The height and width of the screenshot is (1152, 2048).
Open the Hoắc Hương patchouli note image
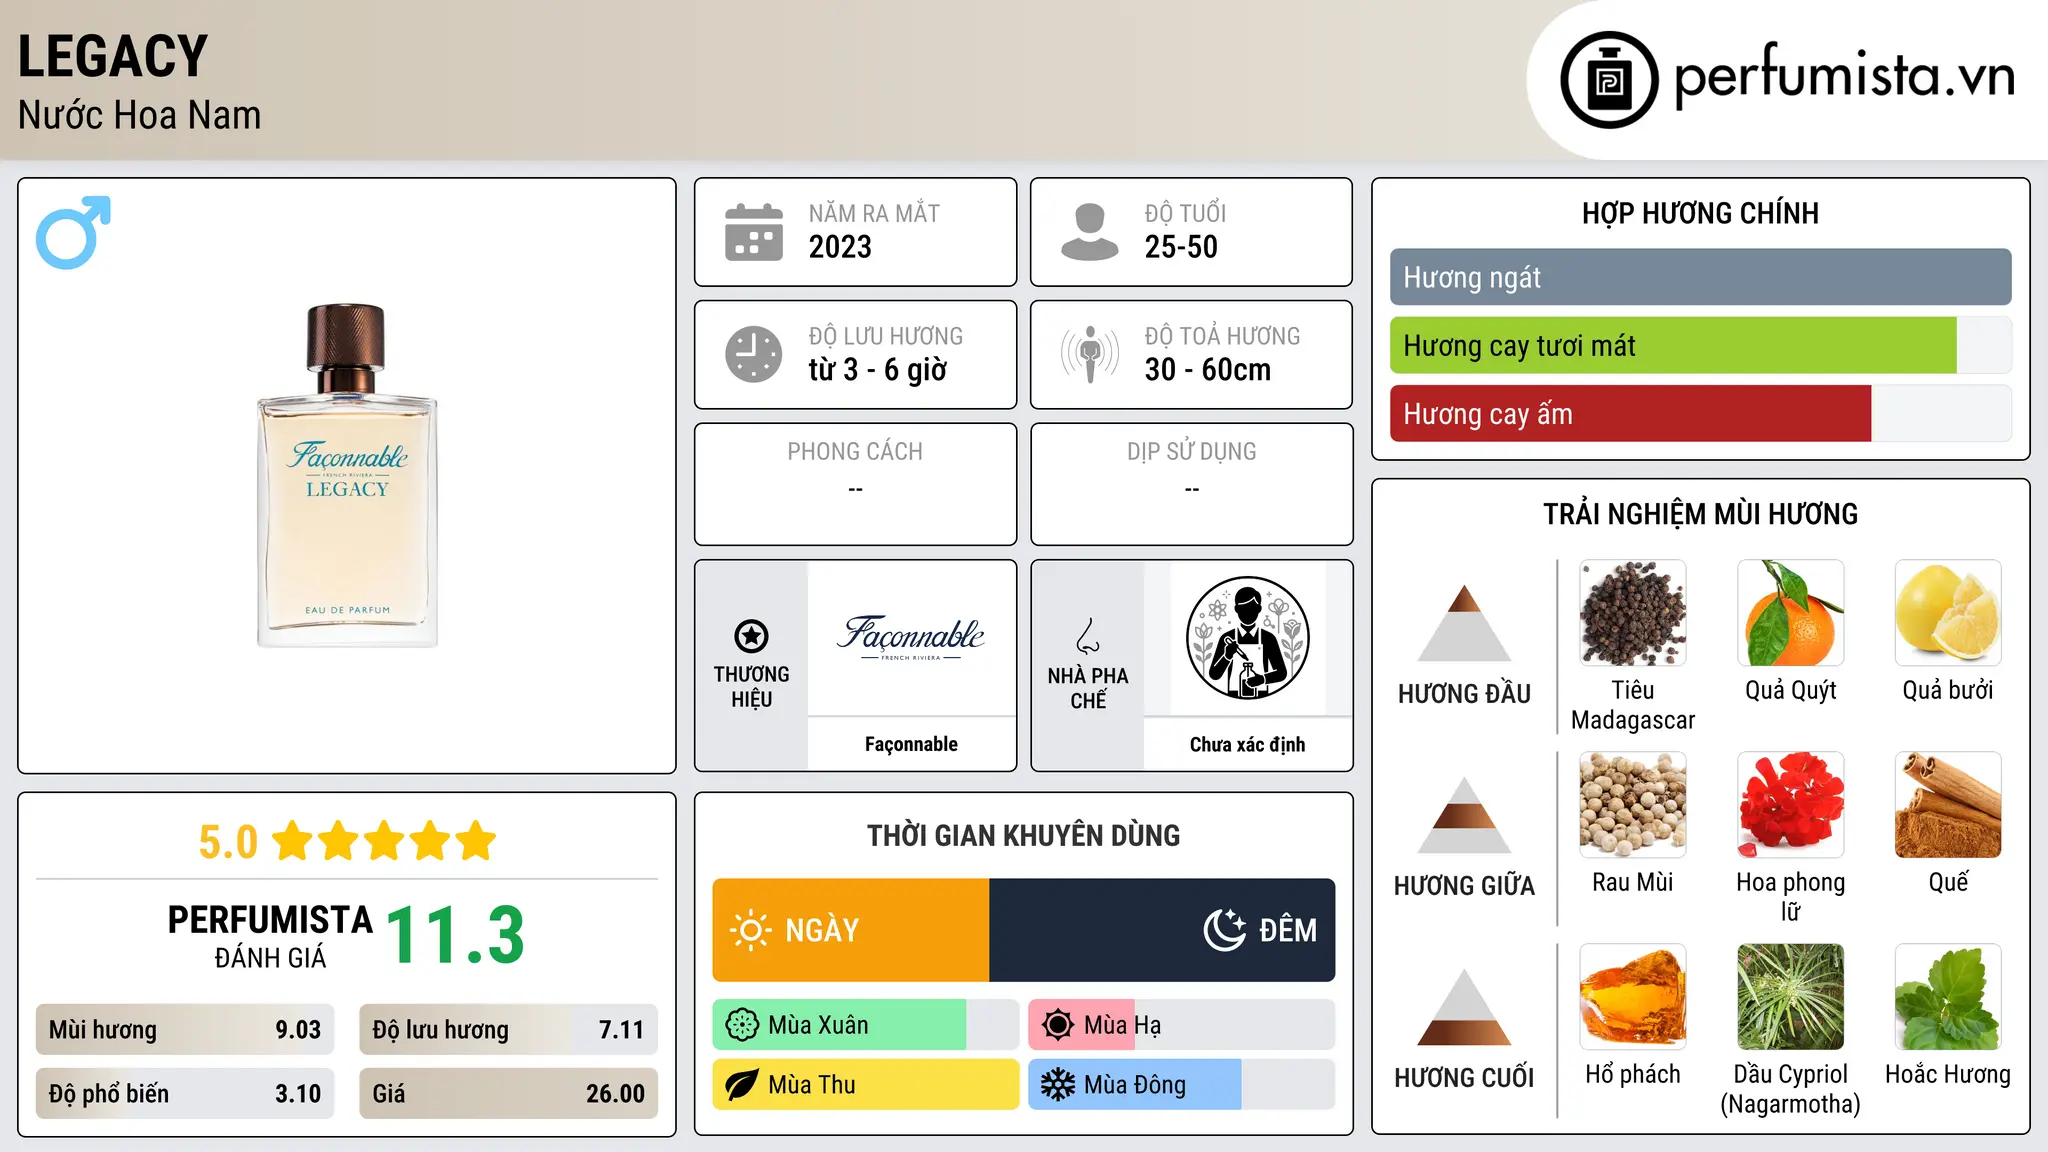(x=1948, y=997)
